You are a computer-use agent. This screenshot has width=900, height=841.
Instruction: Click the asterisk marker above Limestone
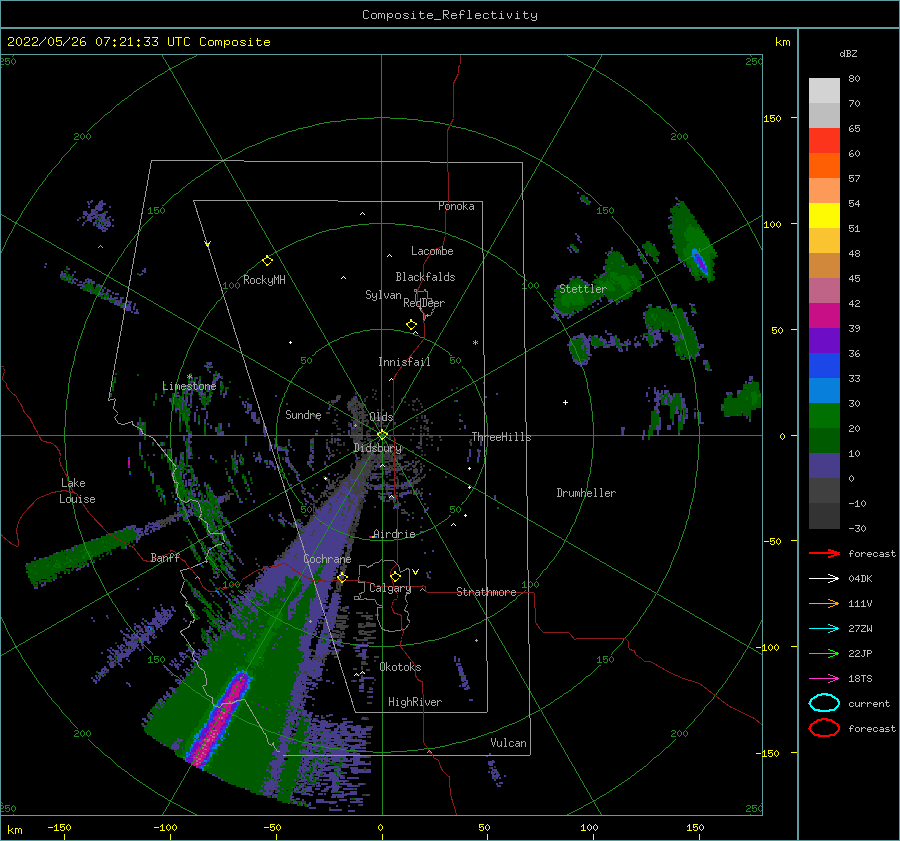pos(189,377)
